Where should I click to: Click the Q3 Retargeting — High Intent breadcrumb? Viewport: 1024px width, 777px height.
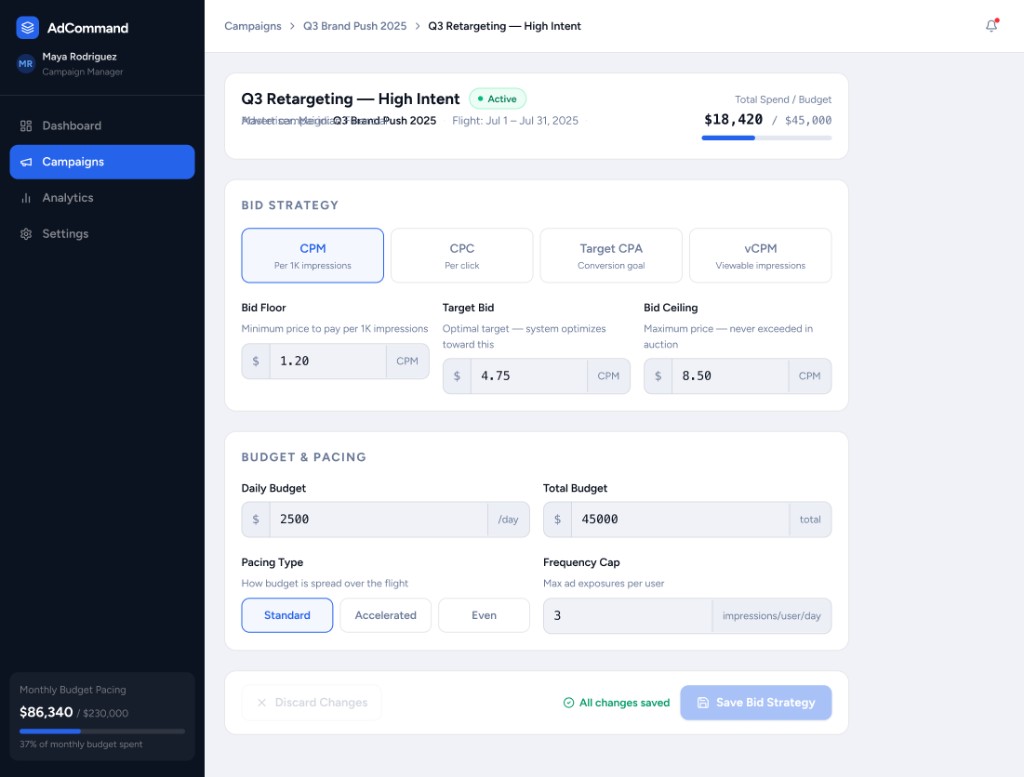click(504, 26)
